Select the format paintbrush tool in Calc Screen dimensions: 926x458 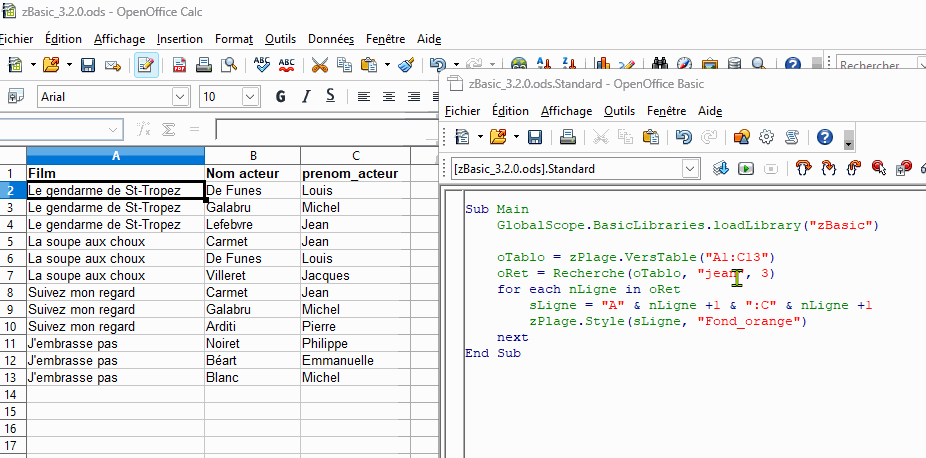(x=406, y=66)
